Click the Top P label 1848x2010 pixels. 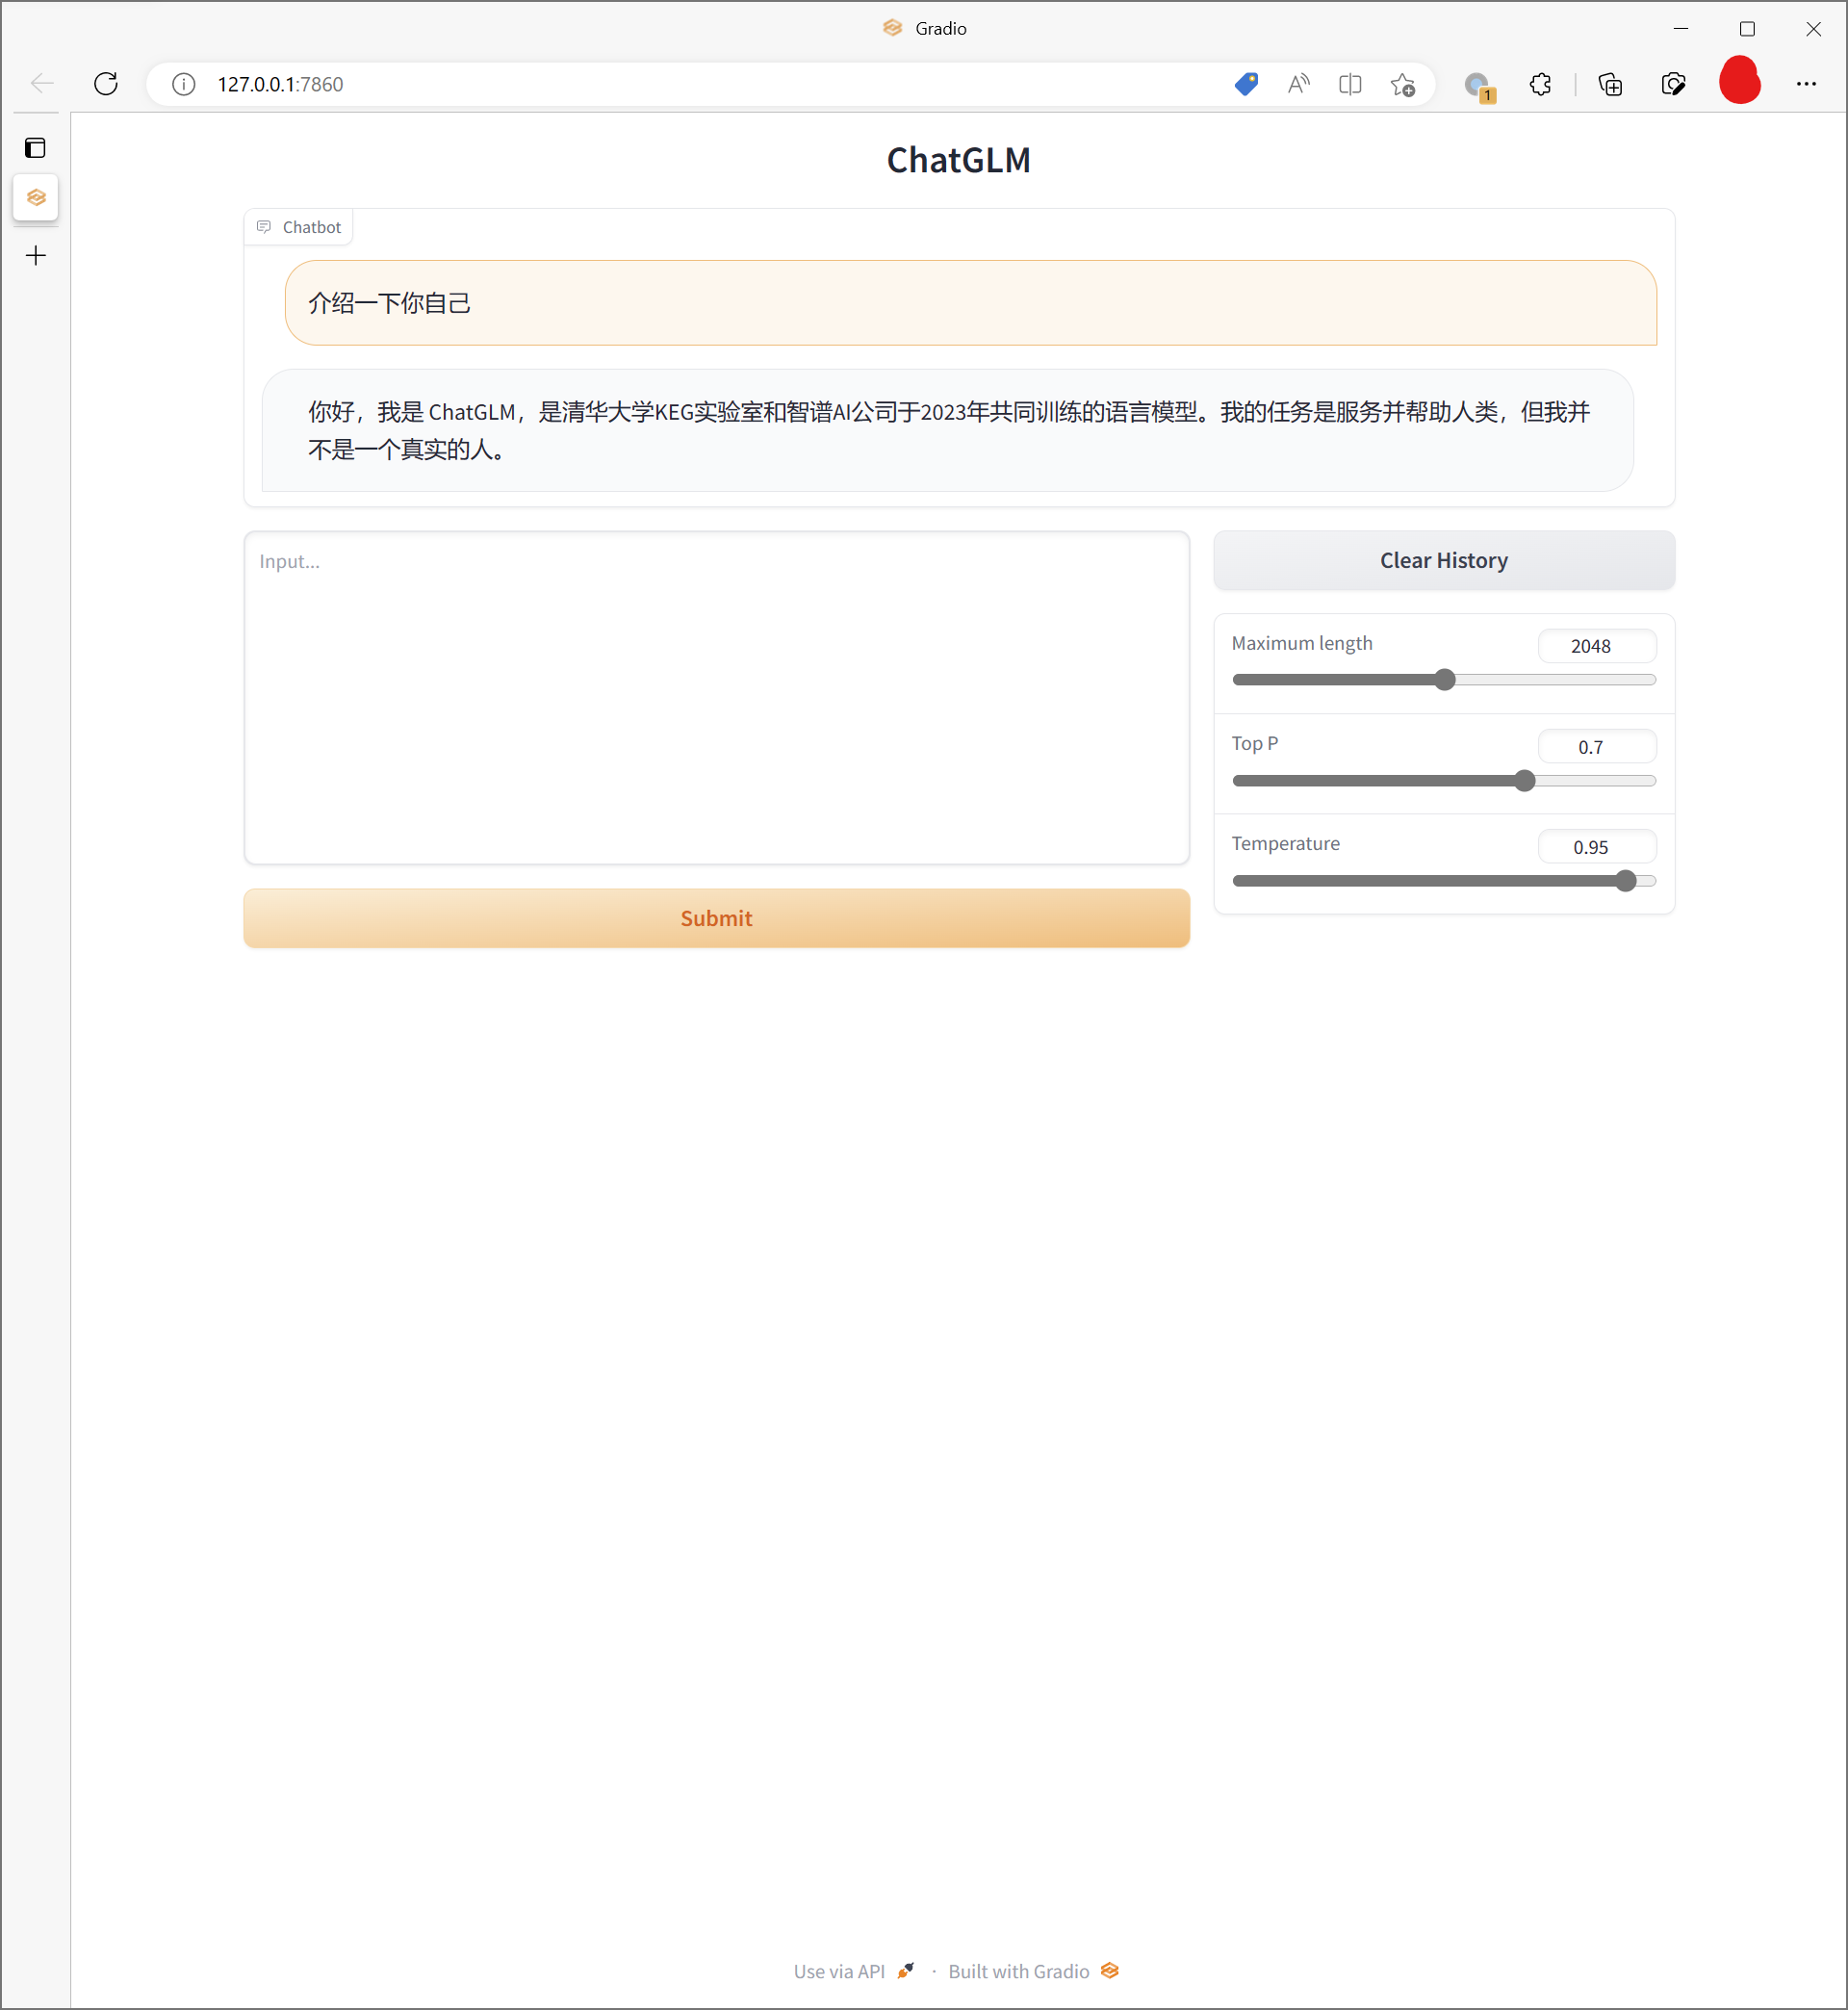(1255, 743)
